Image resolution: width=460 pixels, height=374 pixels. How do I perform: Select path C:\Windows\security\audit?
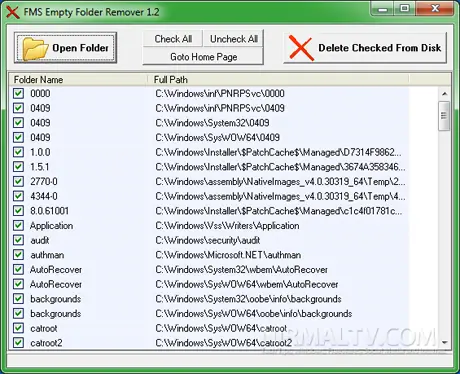click(207, 240)
